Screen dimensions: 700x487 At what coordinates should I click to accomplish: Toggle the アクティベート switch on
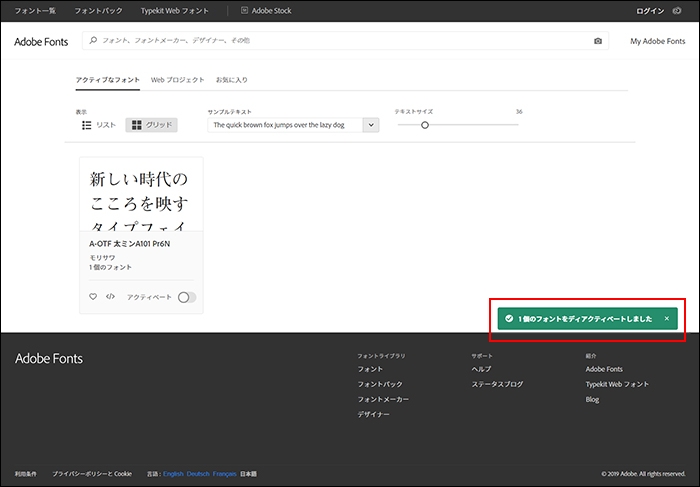tap(187, 297)
